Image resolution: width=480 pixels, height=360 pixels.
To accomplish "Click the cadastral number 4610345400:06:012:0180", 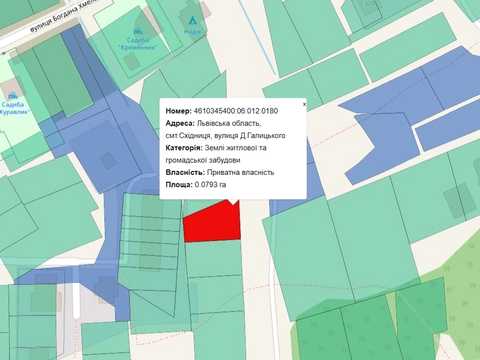I will 236,111.
